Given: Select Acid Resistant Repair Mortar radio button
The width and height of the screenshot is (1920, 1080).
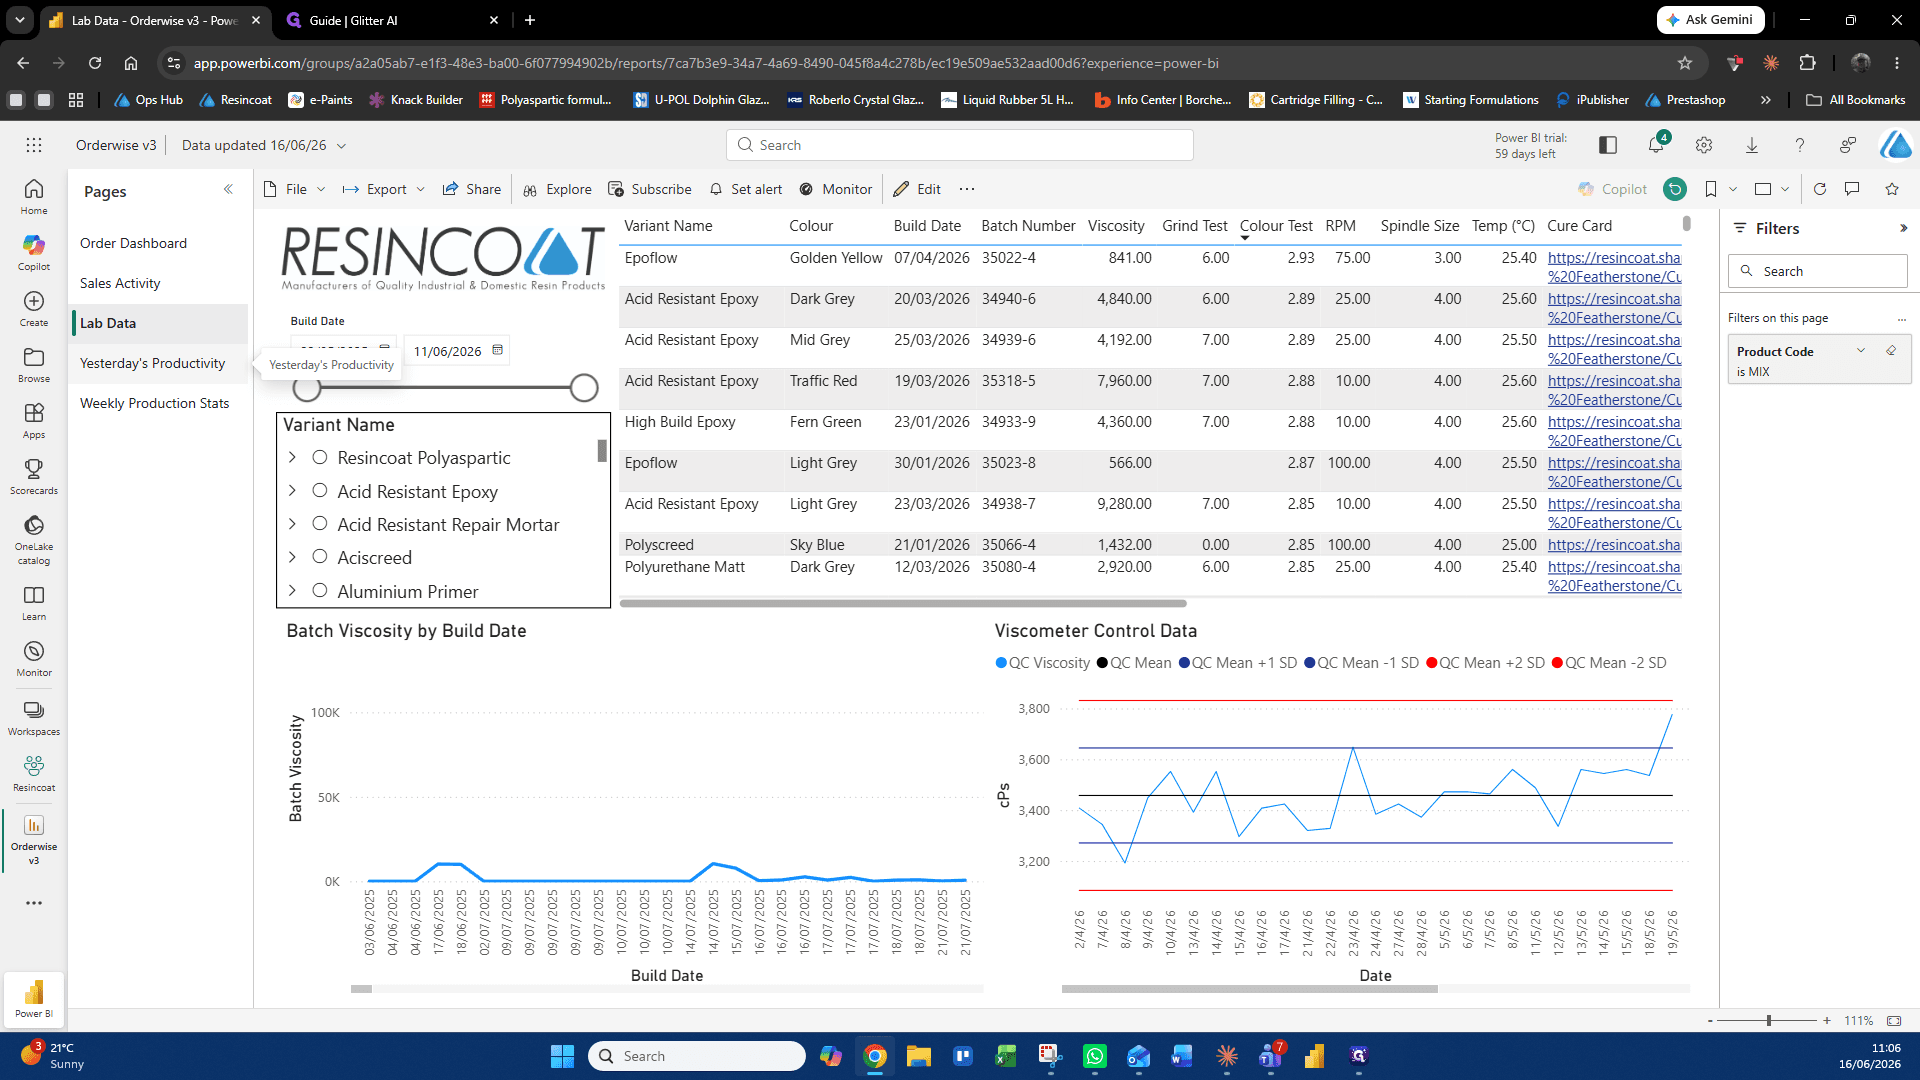Looking at the screenshot, I should coord(320,524).
